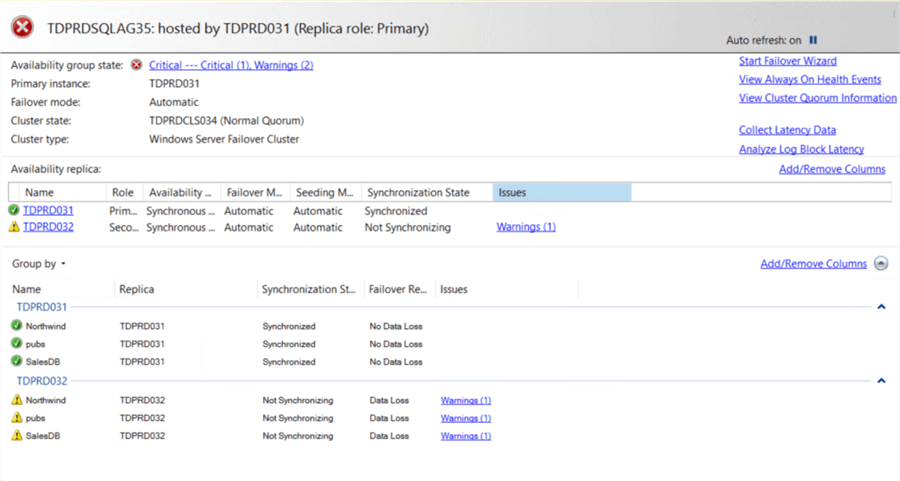Collapse the TDPRD032 database group
Viewport: 900px width, 481px height.
click(881, 381)
